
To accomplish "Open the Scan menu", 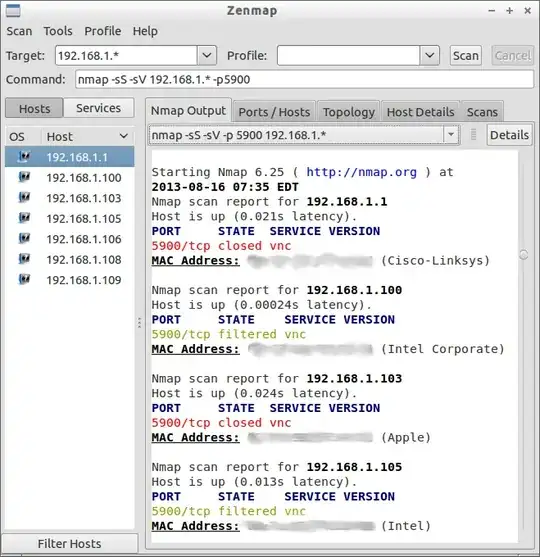I will [x=19, y=31].
